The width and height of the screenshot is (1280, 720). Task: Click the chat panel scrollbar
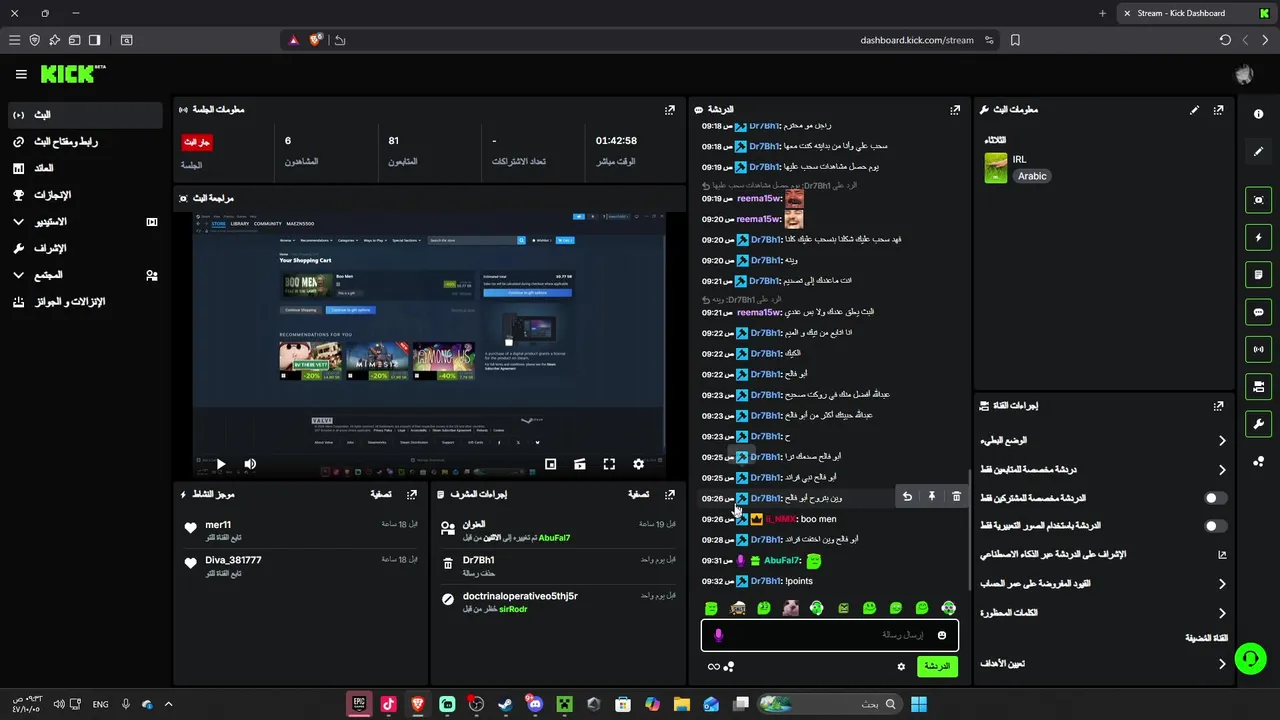coord(969,530)
